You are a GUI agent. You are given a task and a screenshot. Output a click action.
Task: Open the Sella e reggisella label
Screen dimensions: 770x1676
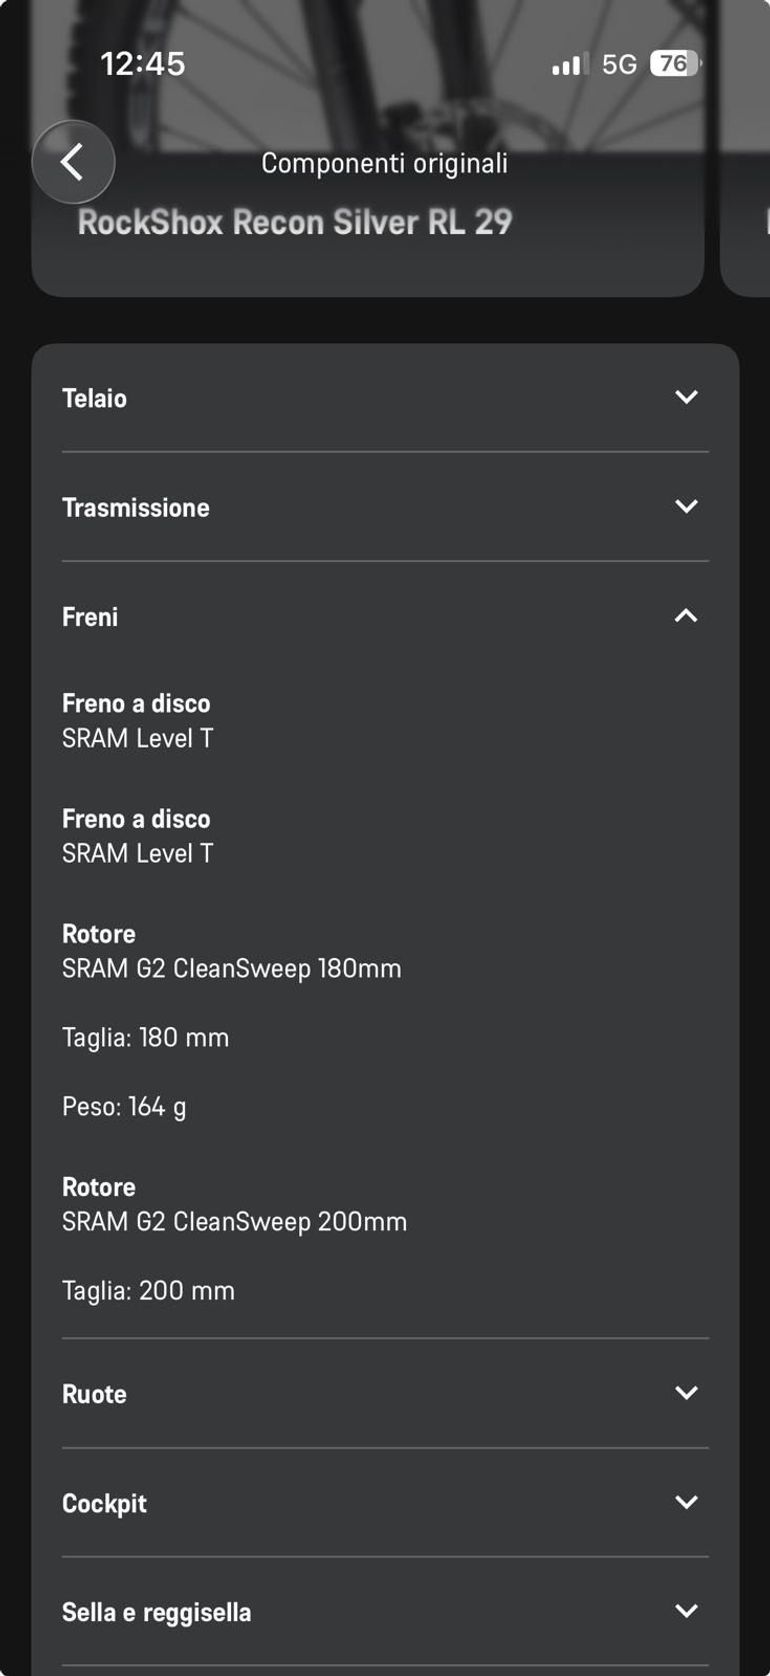click(157, 1612)
